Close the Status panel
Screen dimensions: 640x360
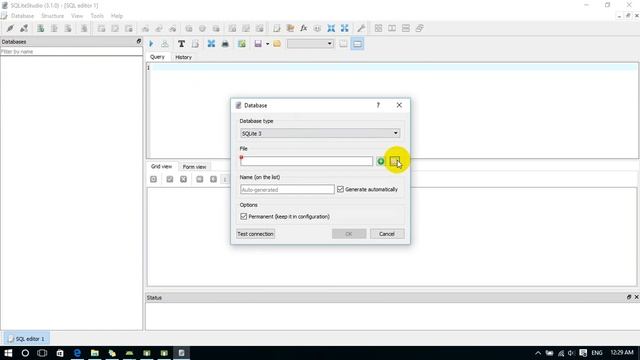(x=636, y=297)
